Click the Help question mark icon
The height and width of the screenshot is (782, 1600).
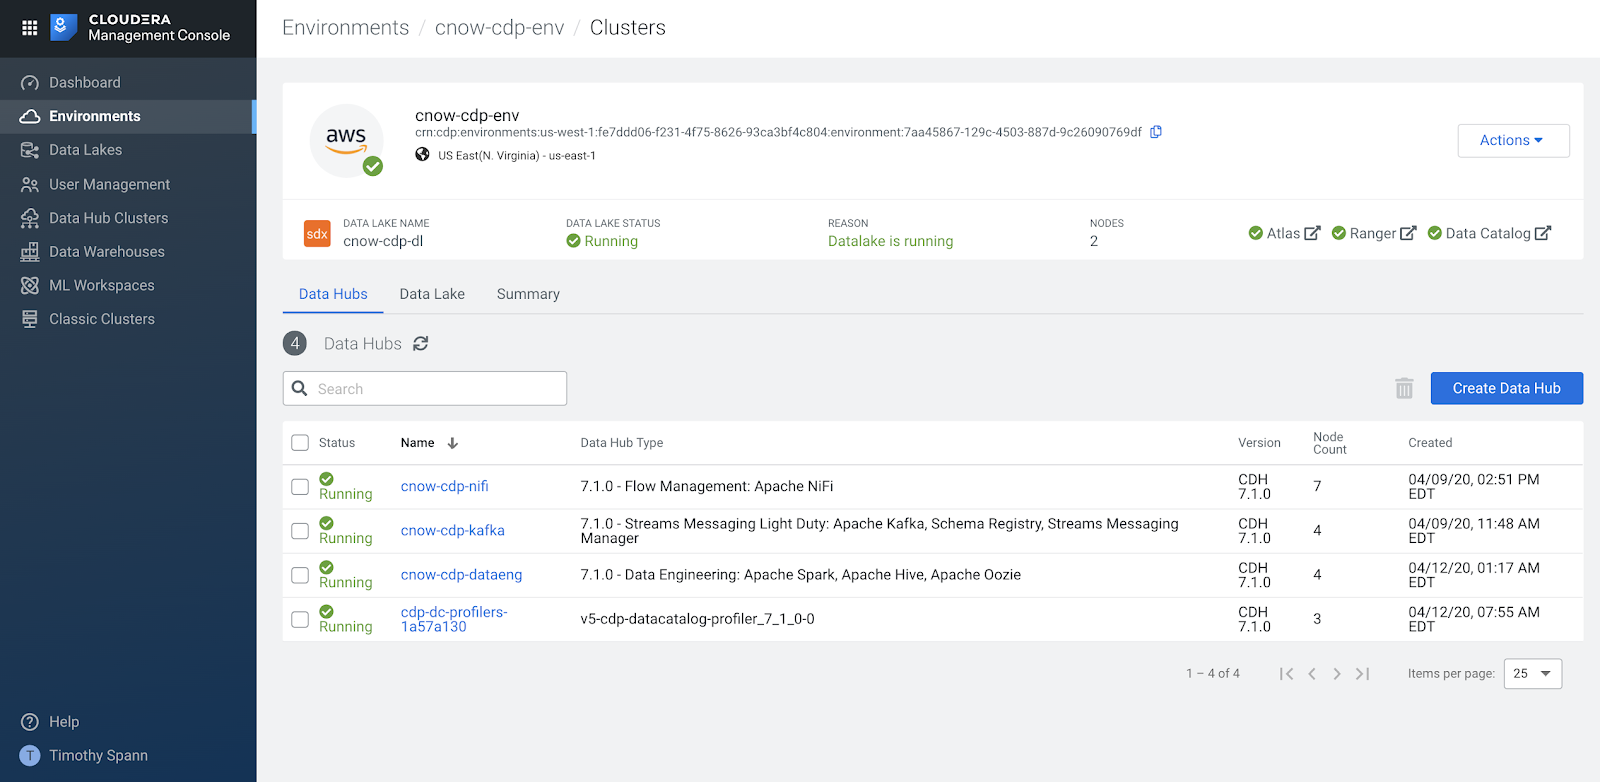click(x=30, y=722)
